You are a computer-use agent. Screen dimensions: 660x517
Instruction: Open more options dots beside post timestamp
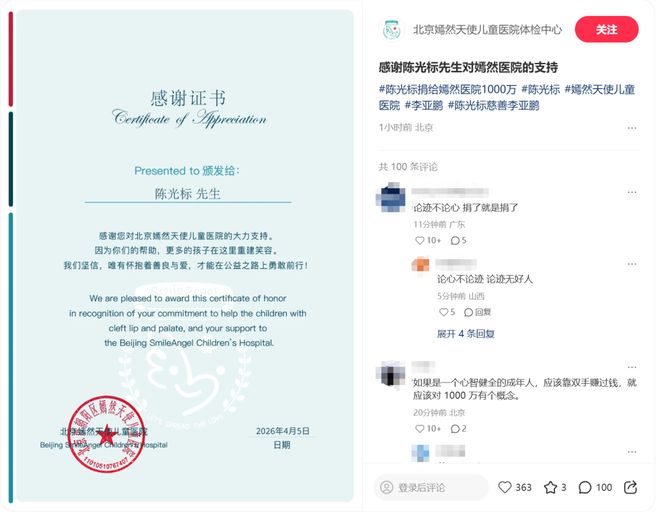(x=631, y=128)
